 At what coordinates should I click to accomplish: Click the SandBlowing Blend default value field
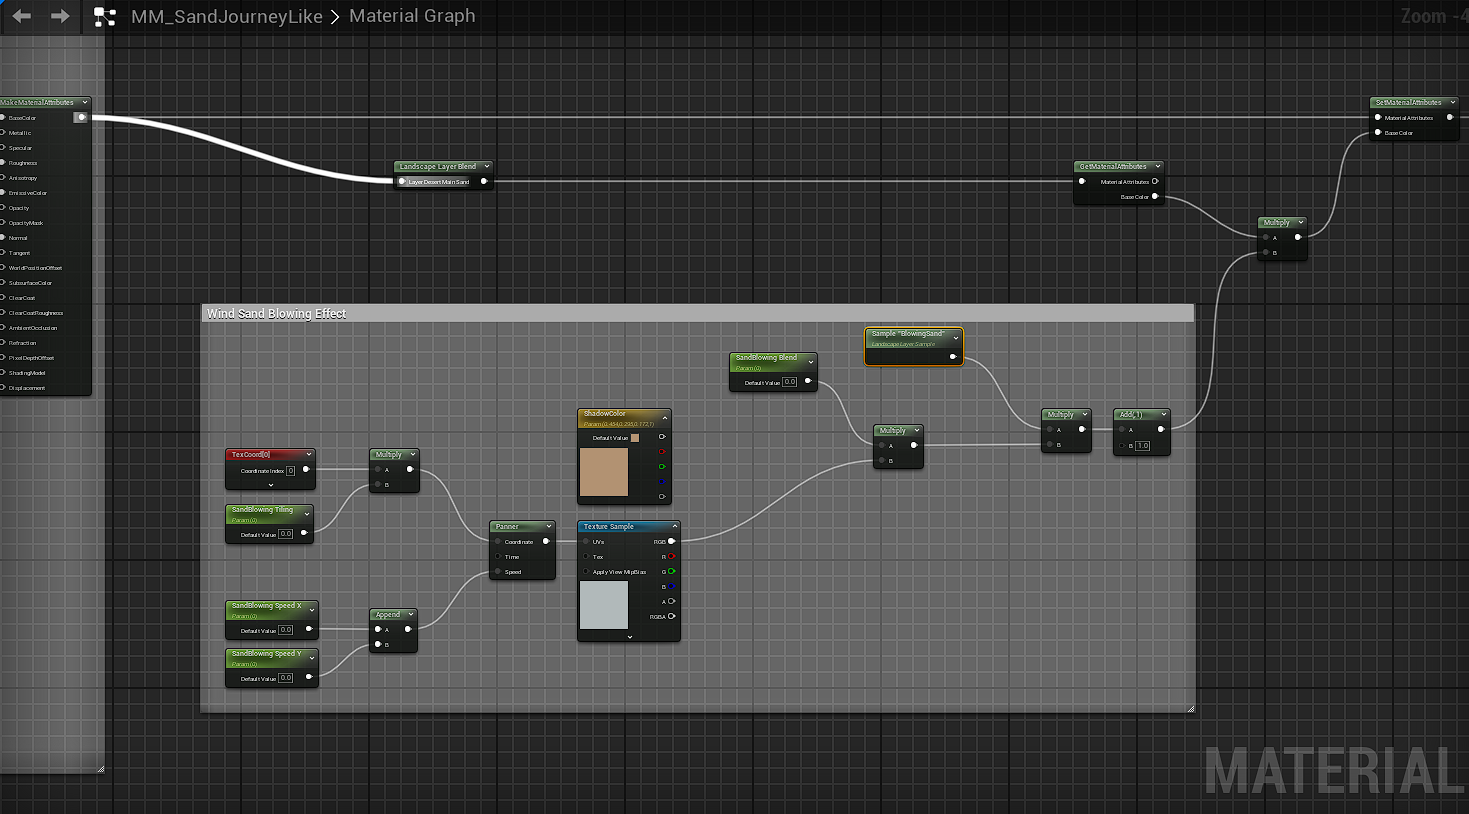(790, 382)
